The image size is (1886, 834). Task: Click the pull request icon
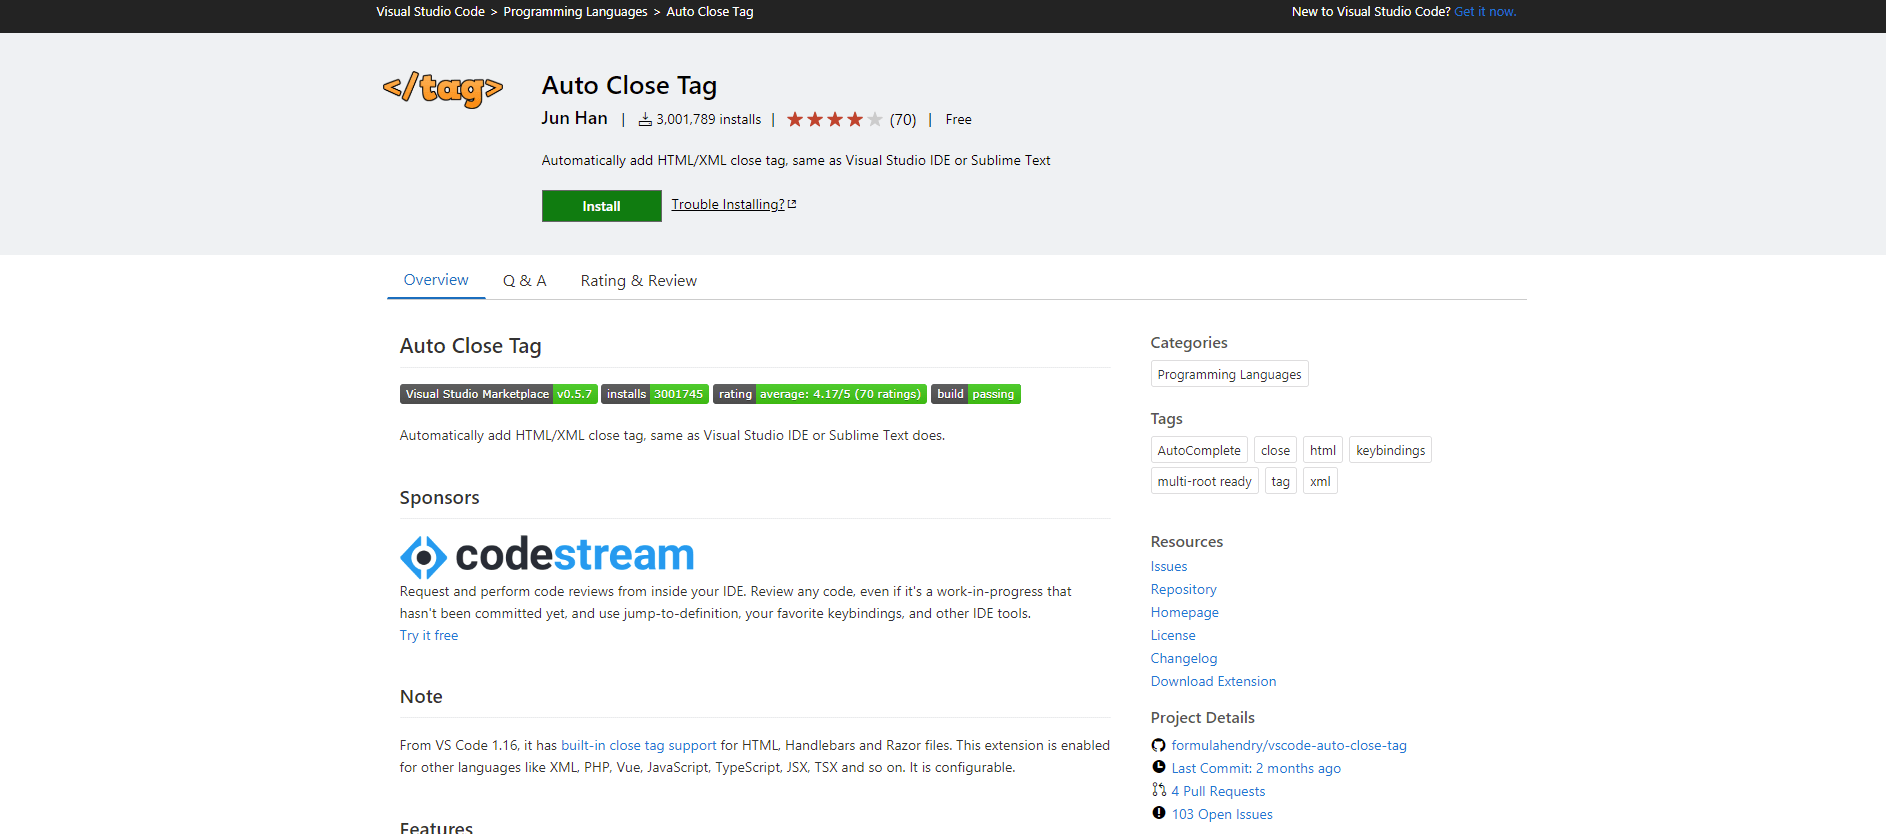point(1158,790)
